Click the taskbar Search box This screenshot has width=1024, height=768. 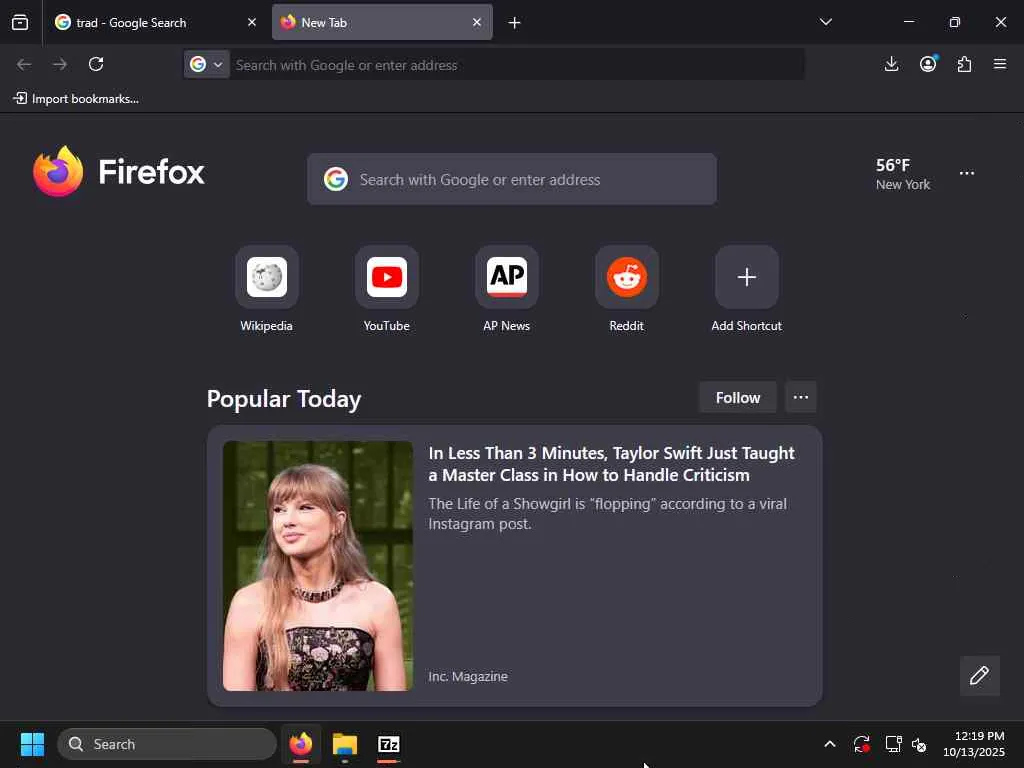(x=167, y=744)
